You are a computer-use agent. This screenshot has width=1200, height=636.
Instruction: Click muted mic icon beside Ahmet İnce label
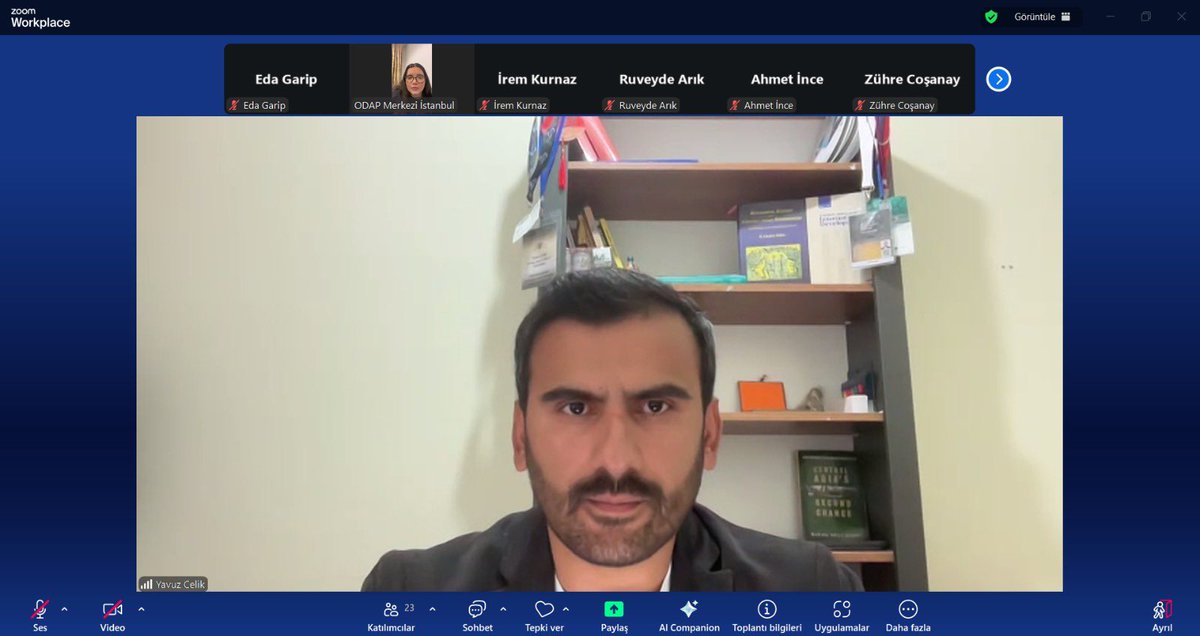(x=735, y=105)
